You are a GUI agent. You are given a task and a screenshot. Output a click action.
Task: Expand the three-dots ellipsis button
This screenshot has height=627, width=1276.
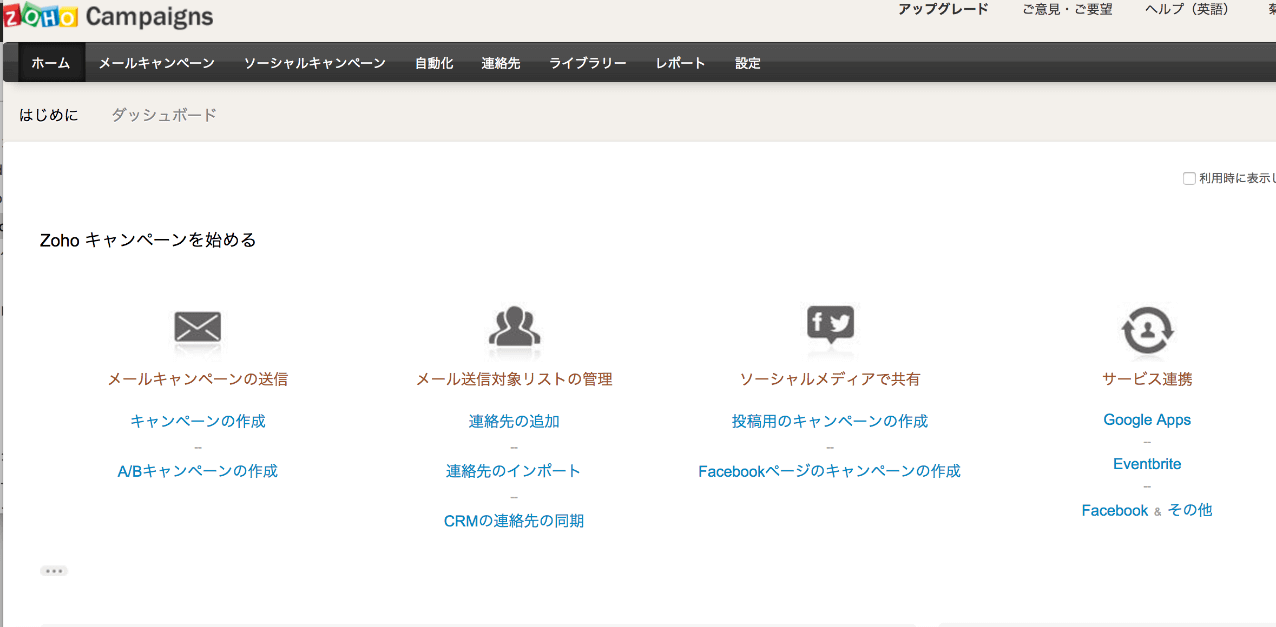point(54,571)
